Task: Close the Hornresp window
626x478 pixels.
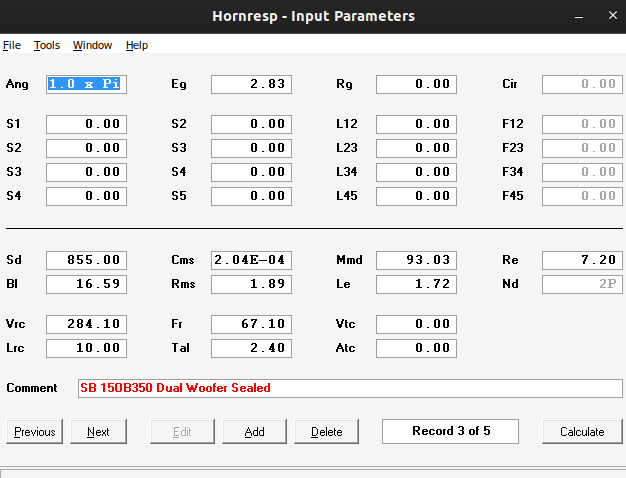Action: click(613, 16)
